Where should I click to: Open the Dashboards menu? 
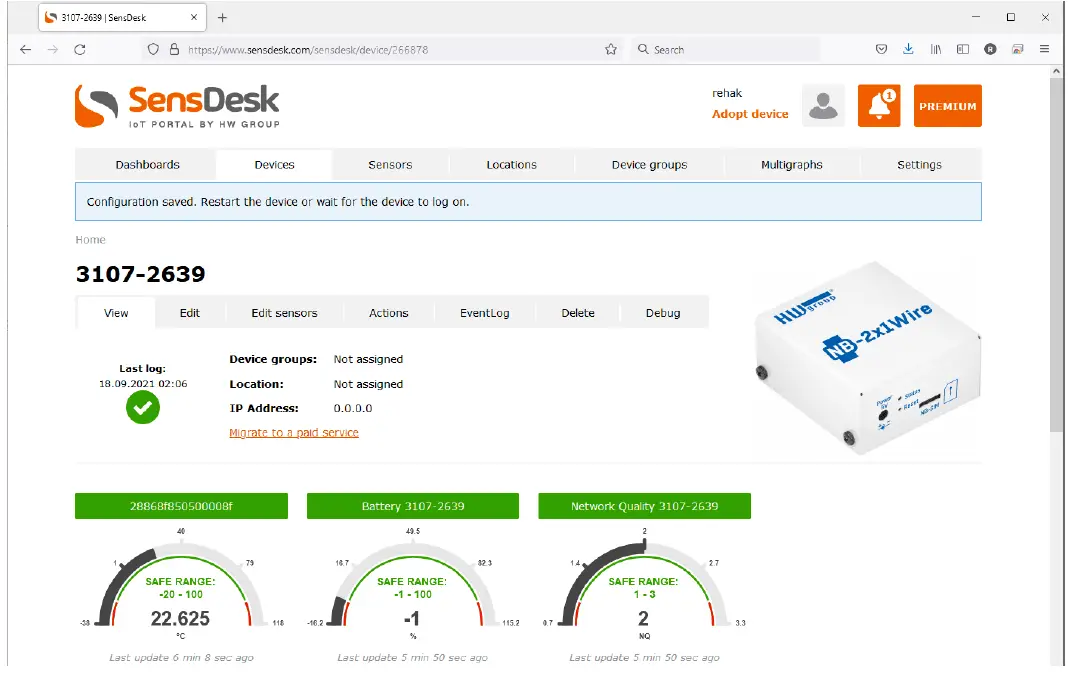click(148, 165)
